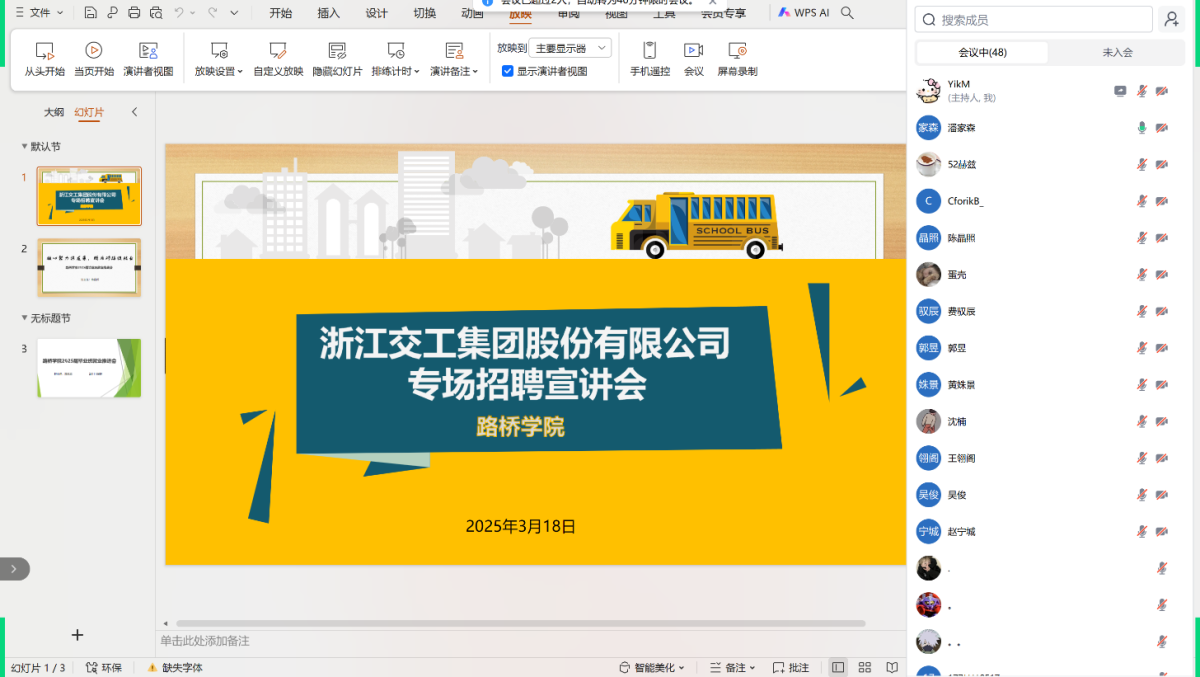Switch to the 大纲 outline tab
The width and height of the screenshot is (1200, 677).
[x=54, y=112]
